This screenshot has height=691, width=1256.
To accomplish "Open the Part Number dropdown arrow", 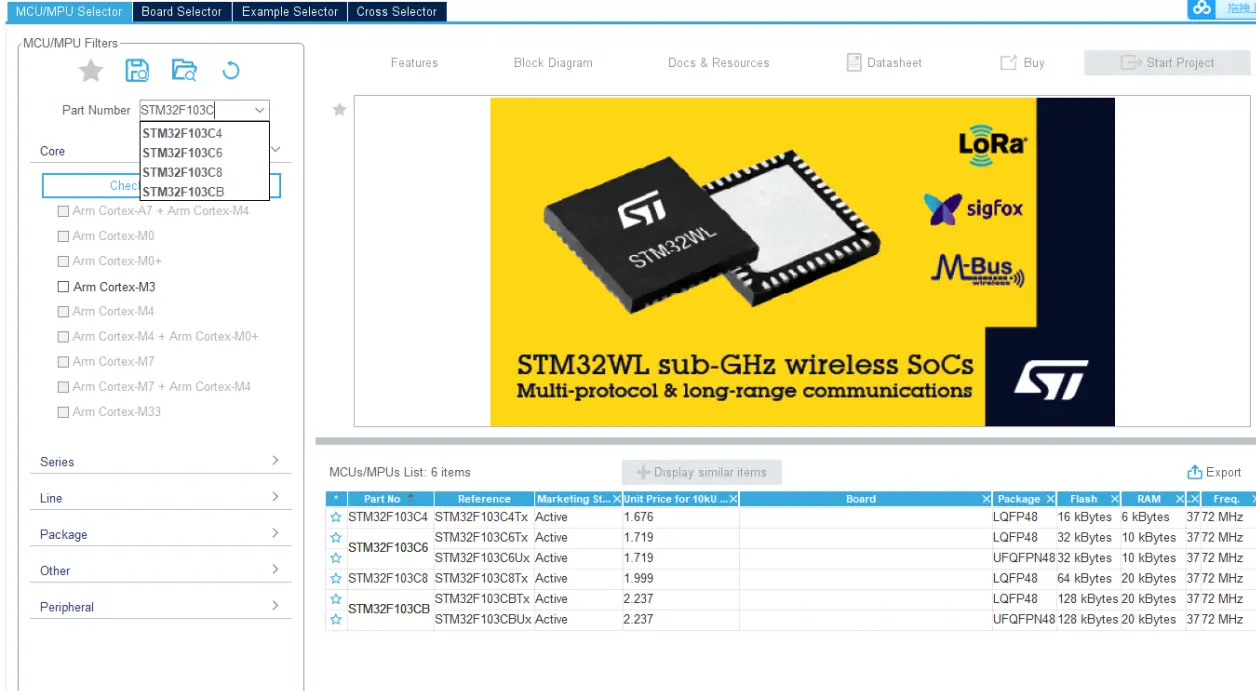I will click(260, 110).
